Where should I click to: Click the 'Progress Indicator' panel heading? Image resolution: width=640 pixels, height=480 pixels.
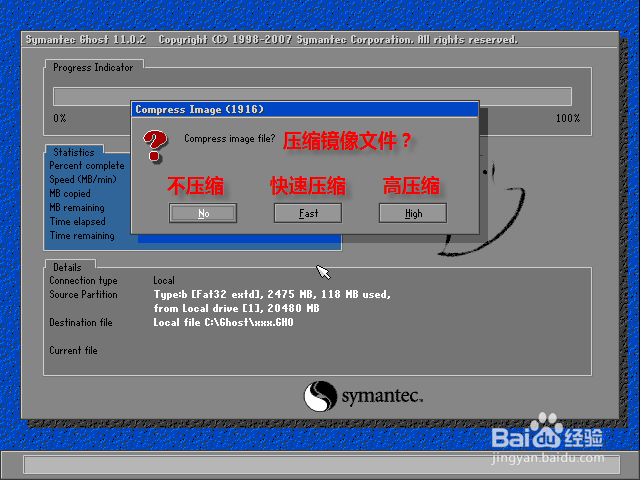pos(93,67)
